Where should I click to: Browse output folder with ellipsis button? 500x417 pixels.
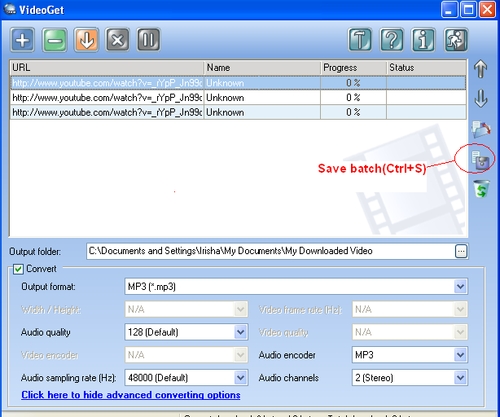[461, 251]
